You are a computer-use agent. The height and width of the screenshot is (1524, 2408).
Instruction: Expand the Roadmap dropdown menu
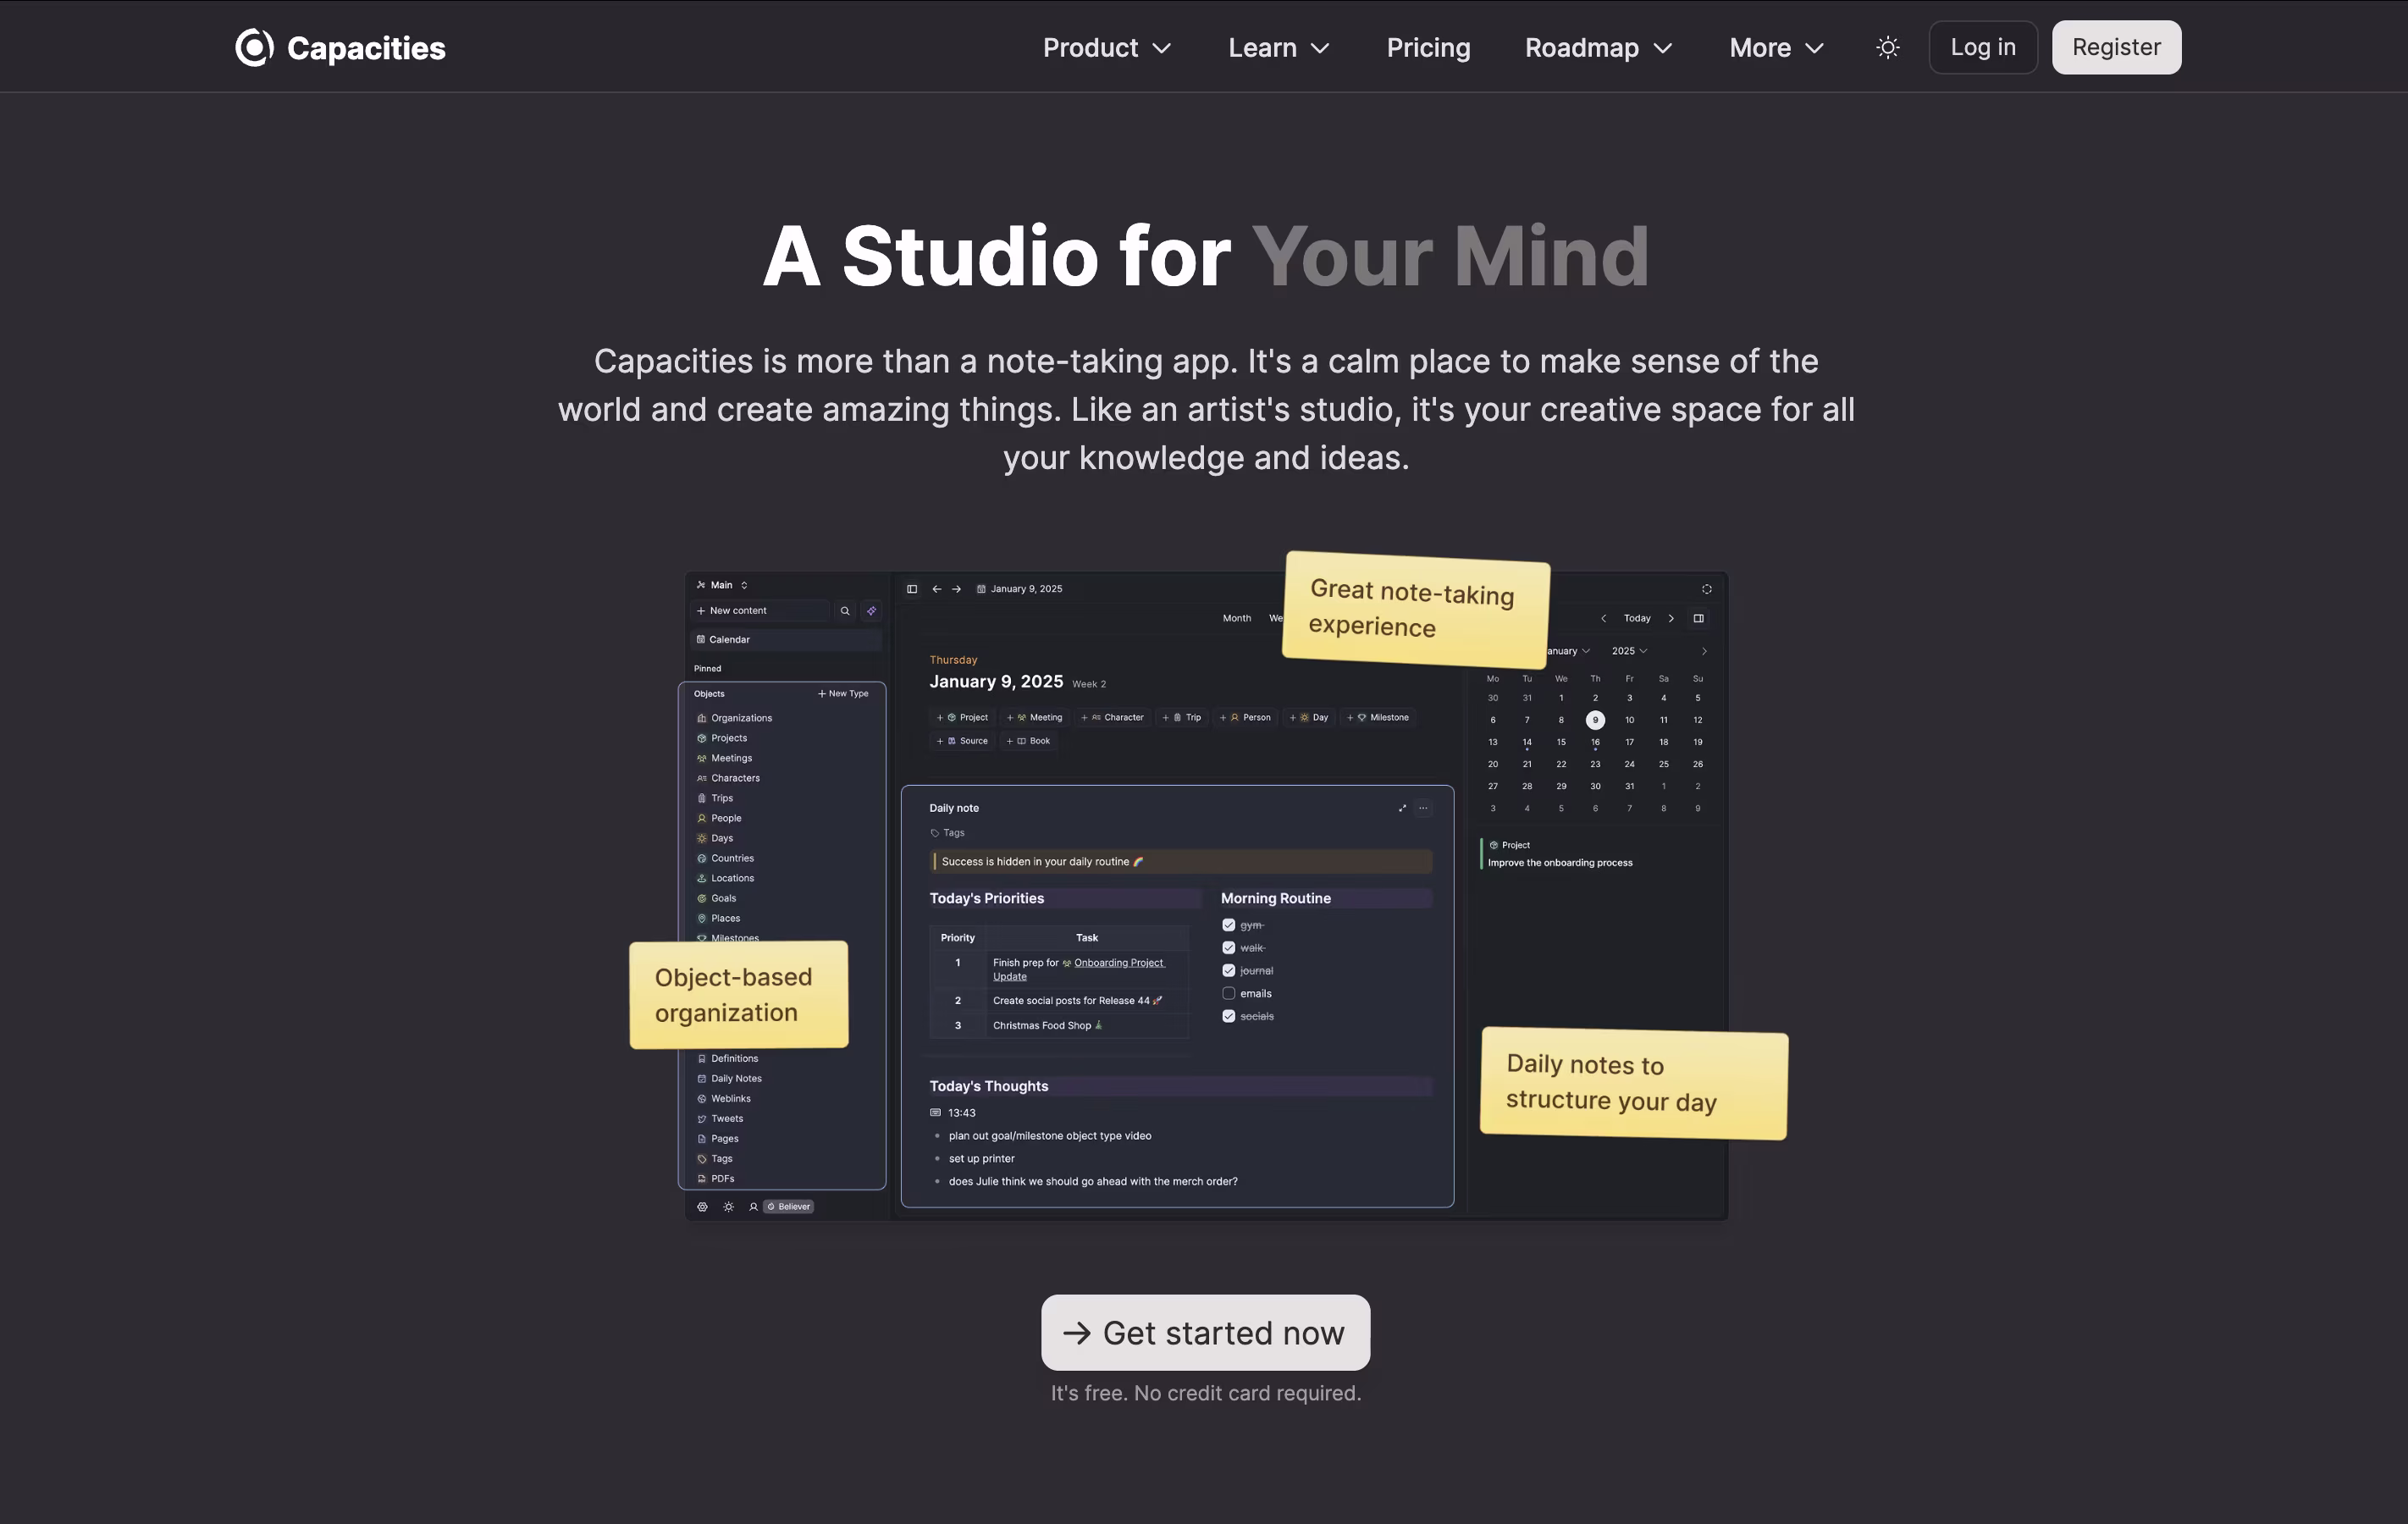pos(1599,47)
